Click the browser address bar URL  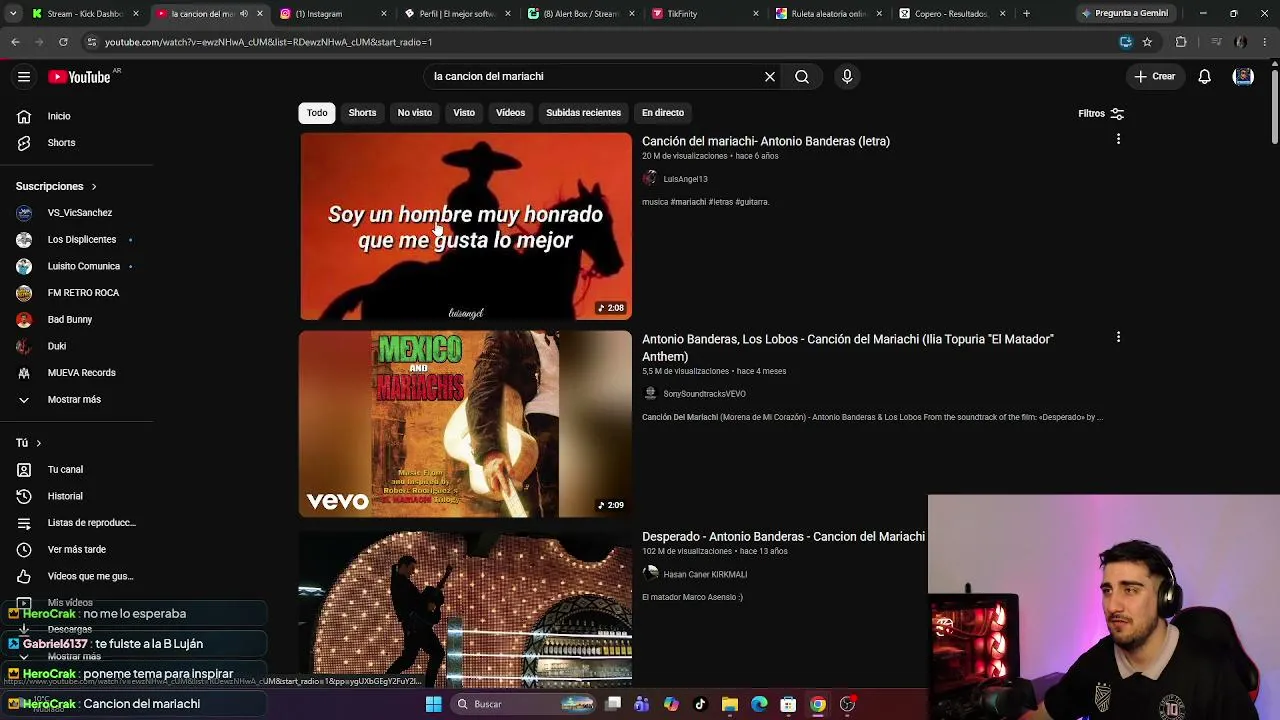pos(269,42)
